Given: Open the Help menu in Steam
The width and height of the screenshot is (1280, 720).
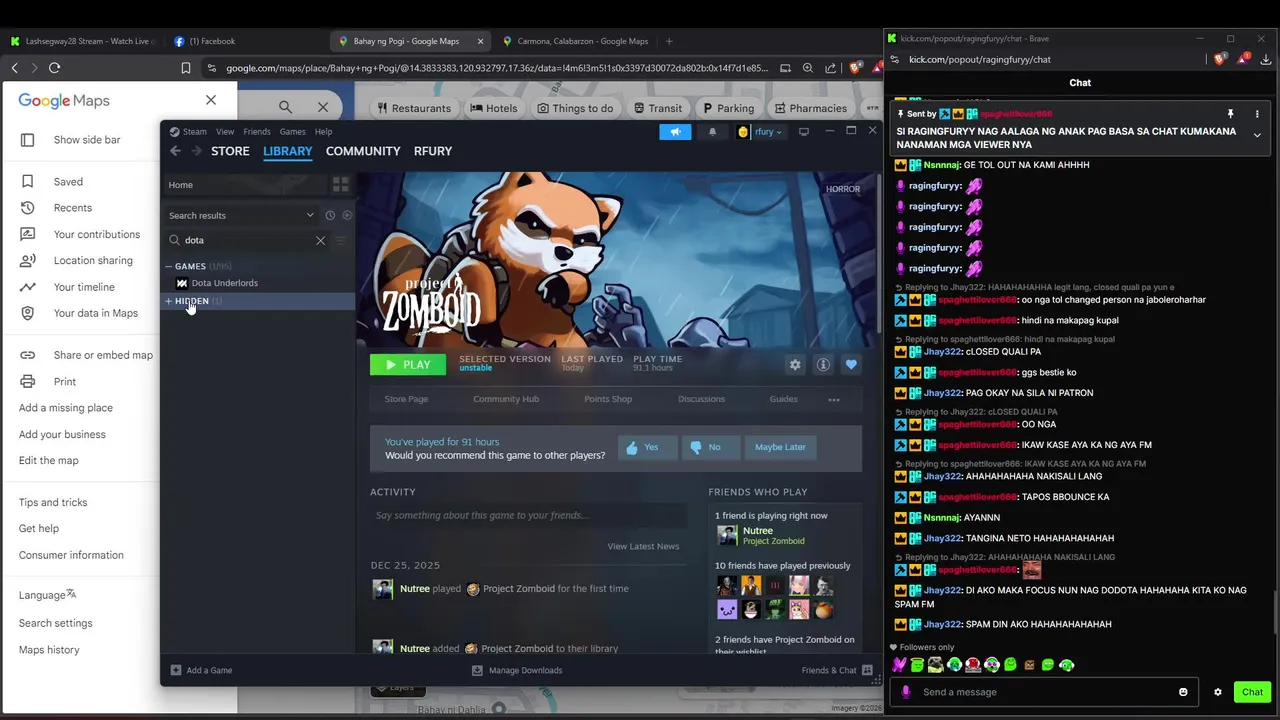Looking at the screenshot, I should pos(323,131).
